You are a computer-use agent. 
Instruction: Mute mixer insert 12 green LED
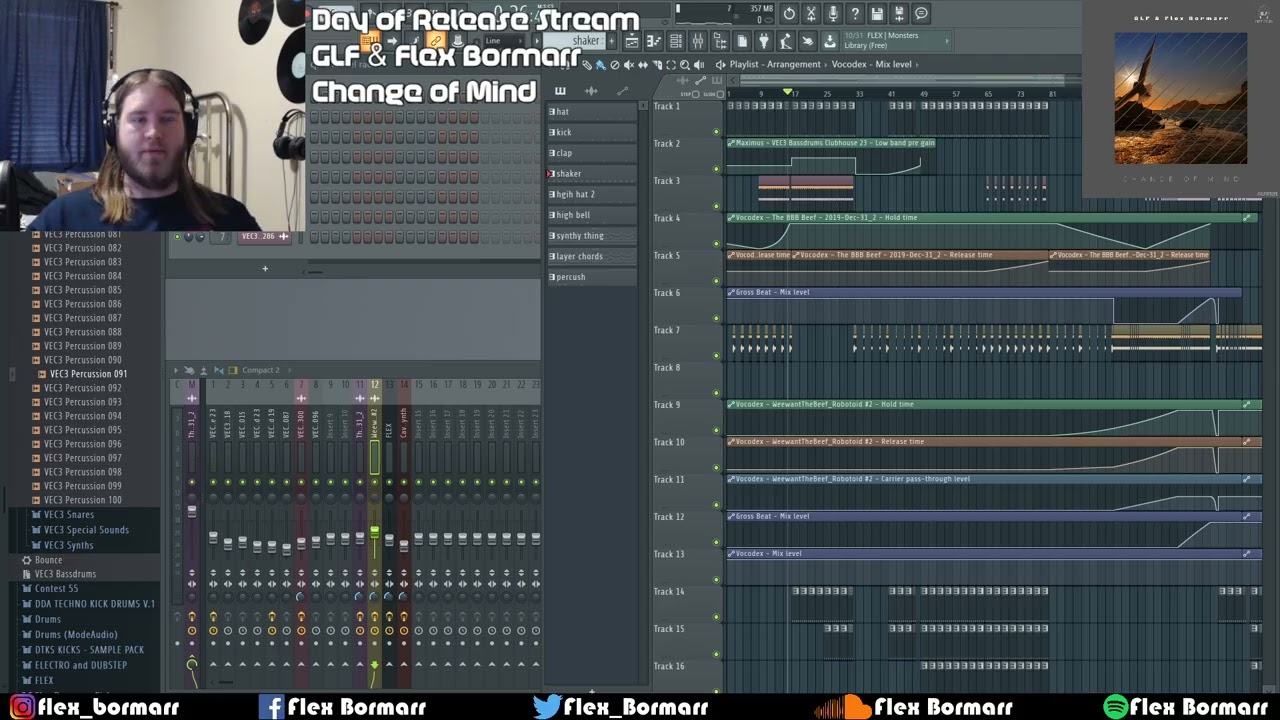(375, 482)
